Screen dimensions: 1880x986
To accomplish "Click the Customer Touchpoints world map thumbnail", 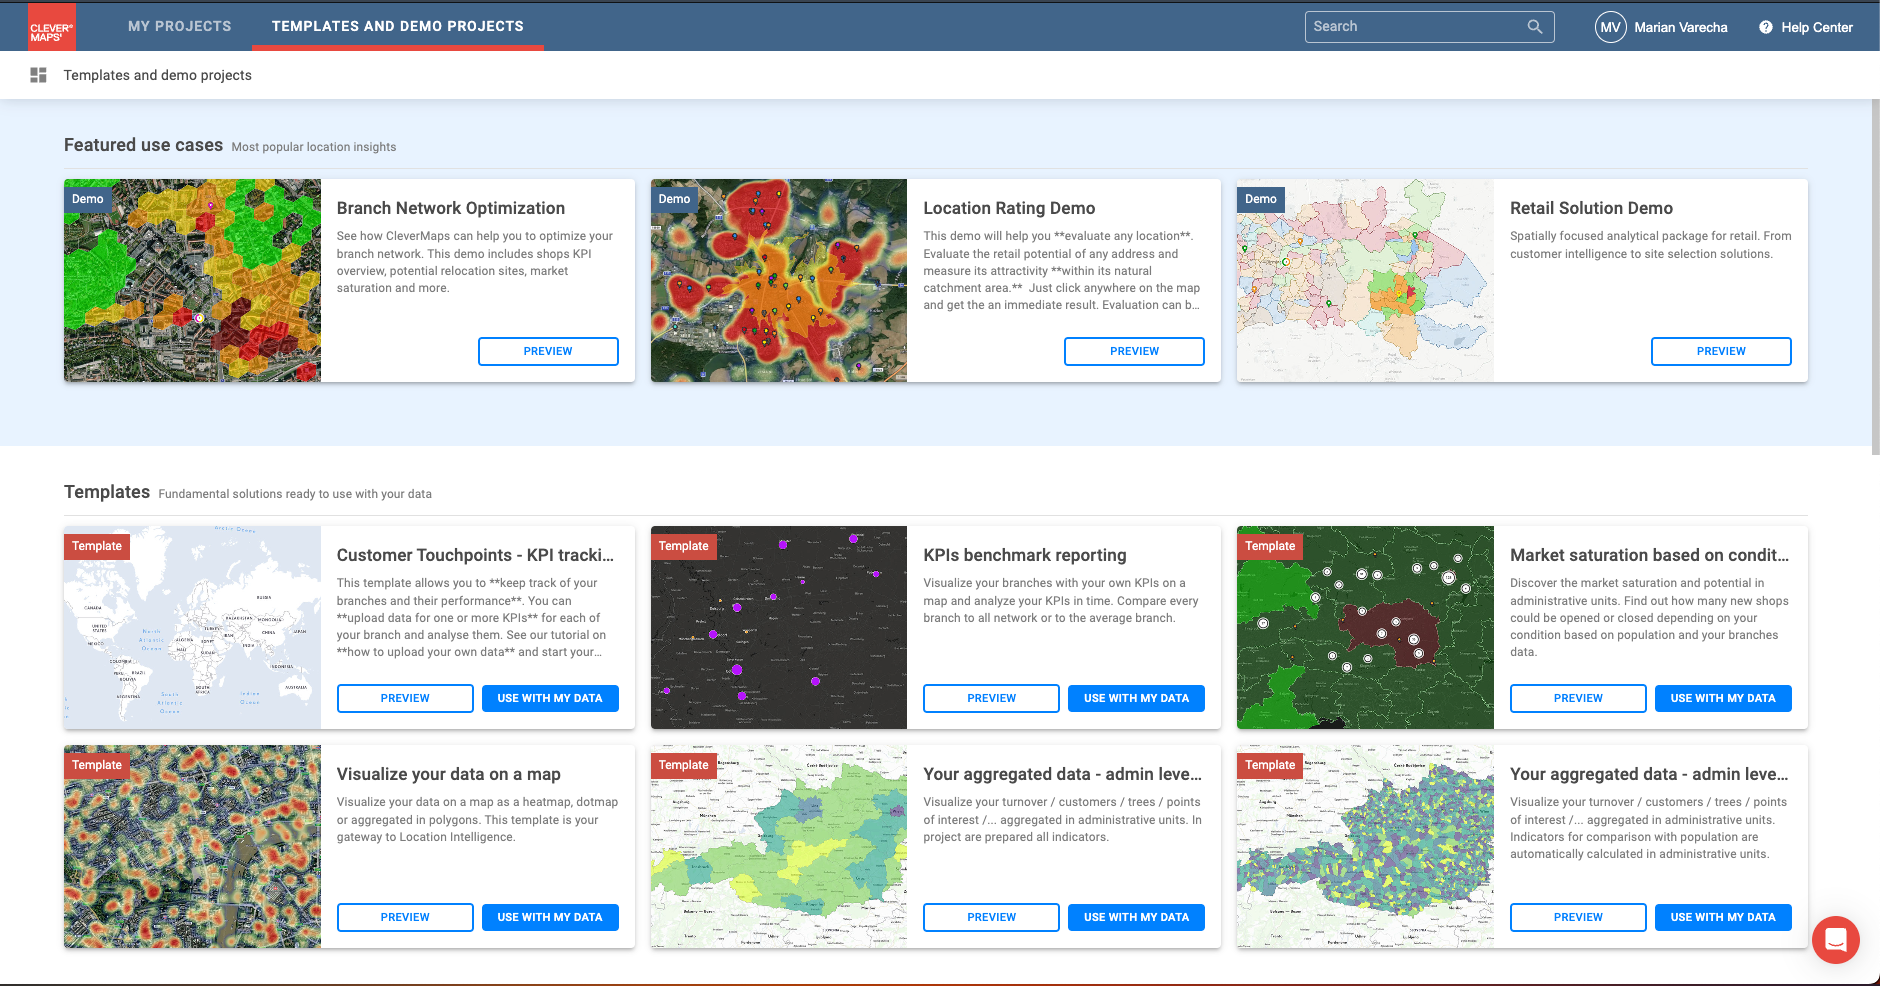I will pyautogui.click(x=192, y=627).
